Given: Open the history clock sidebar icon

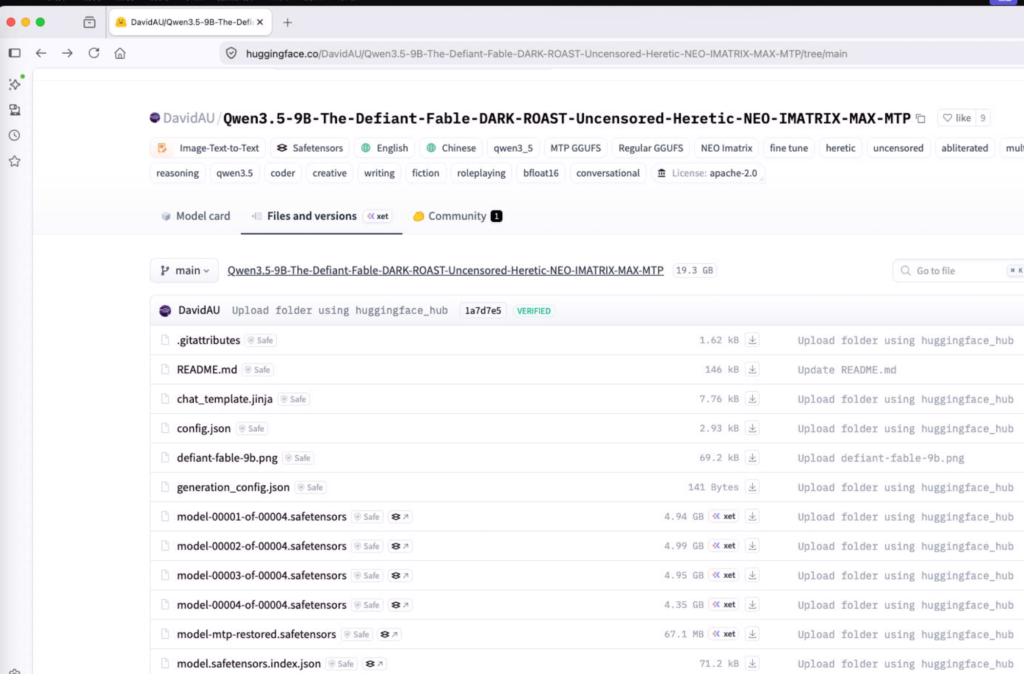Looking at the screenshot, I should 14,135.
